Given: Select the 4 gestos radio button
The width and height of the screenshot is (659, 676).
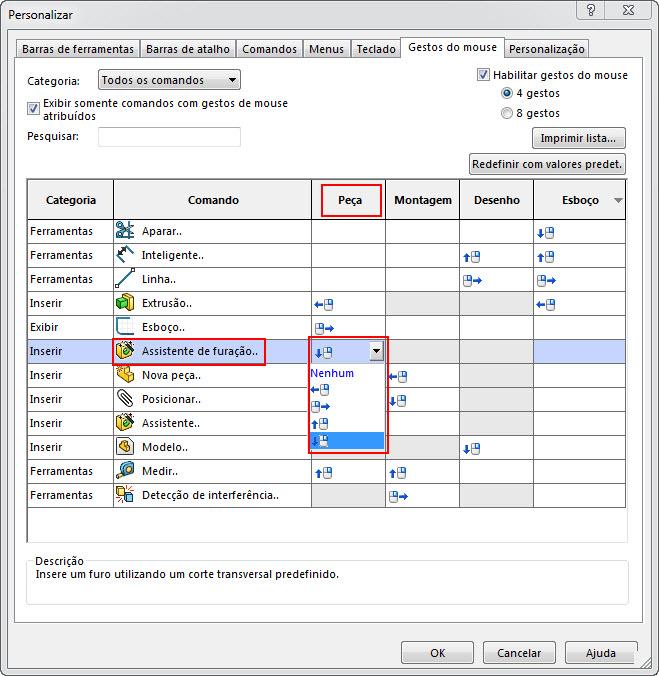Looking at the screenshot, I should click(x=507, y=93).
